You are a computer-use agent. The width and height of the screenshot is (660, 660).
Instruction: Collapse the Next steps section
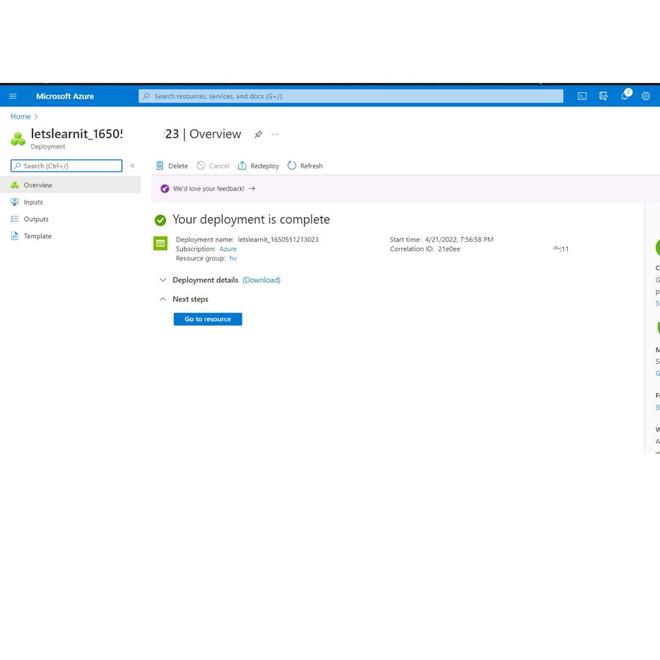(x=163, y=299)
